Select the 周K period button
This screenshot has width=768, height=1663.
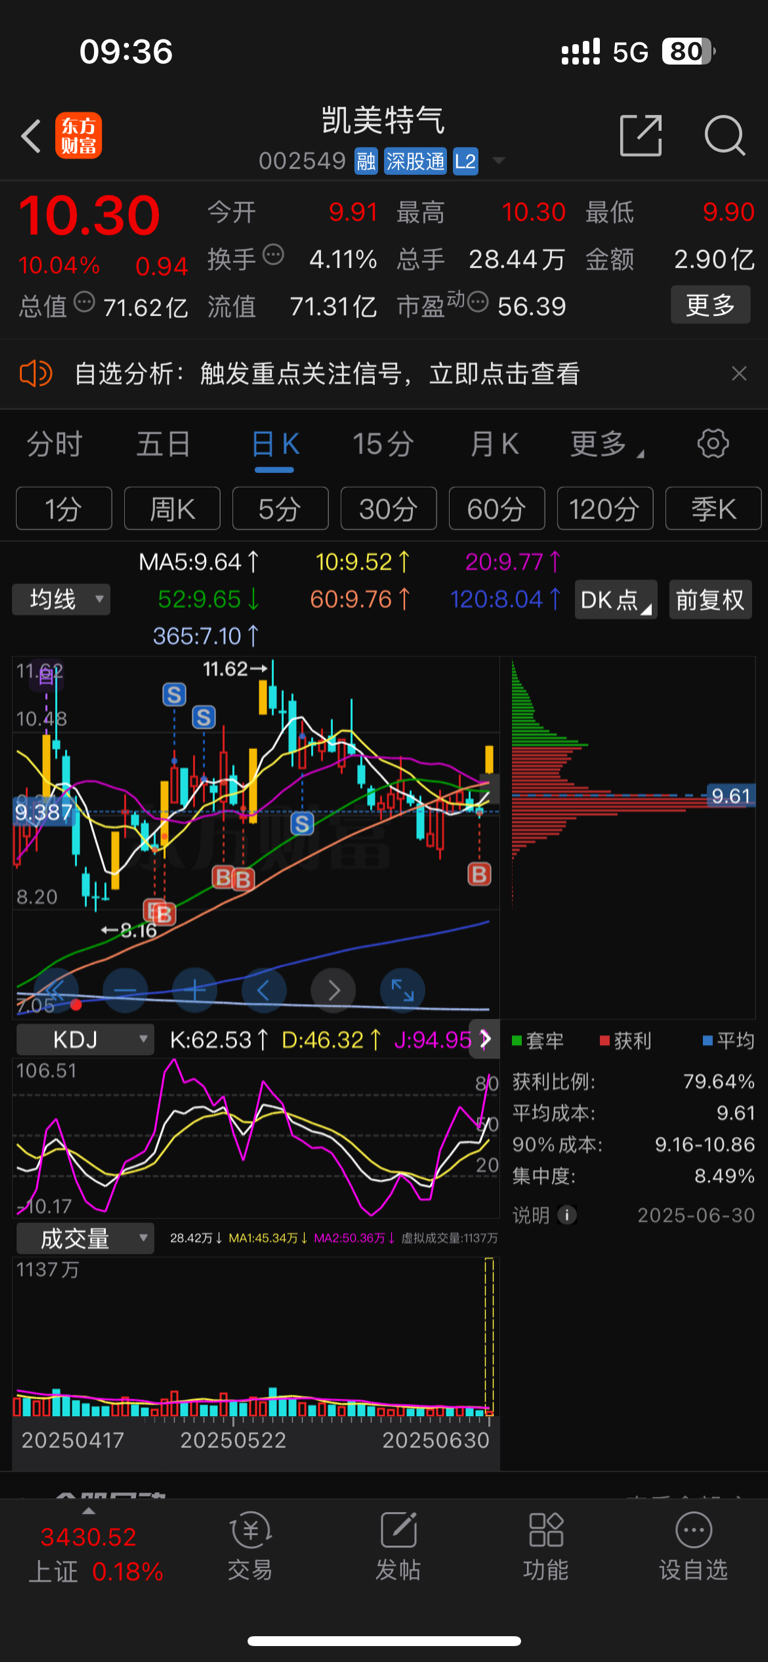click(172, 508)
